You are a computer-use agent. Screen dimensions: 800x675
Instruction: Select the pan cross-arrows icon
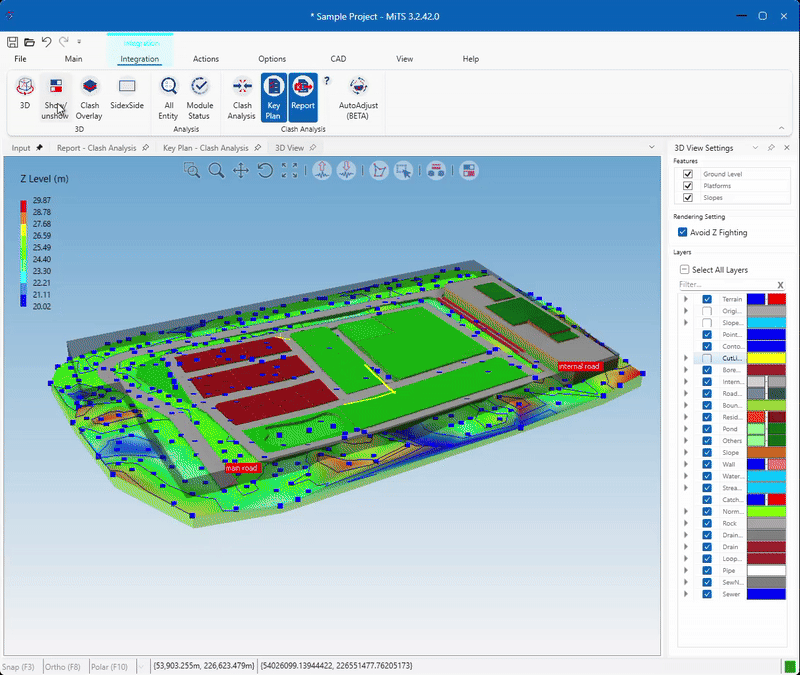click(240, 170)
